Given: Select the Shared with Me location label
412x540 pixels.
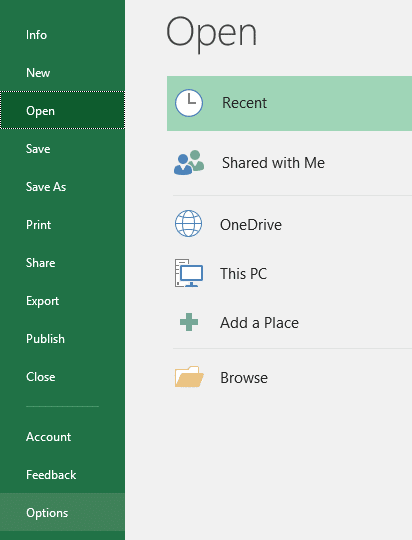Looking at the screenshot, I should [273, 163].
